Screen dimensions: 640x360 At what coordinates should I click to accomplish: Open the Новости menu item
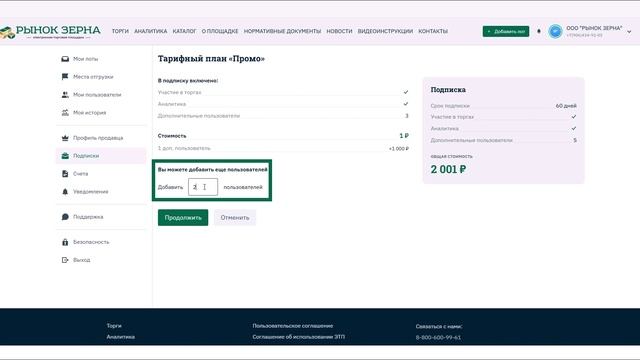pyautogui.click(x=339, y=31)
